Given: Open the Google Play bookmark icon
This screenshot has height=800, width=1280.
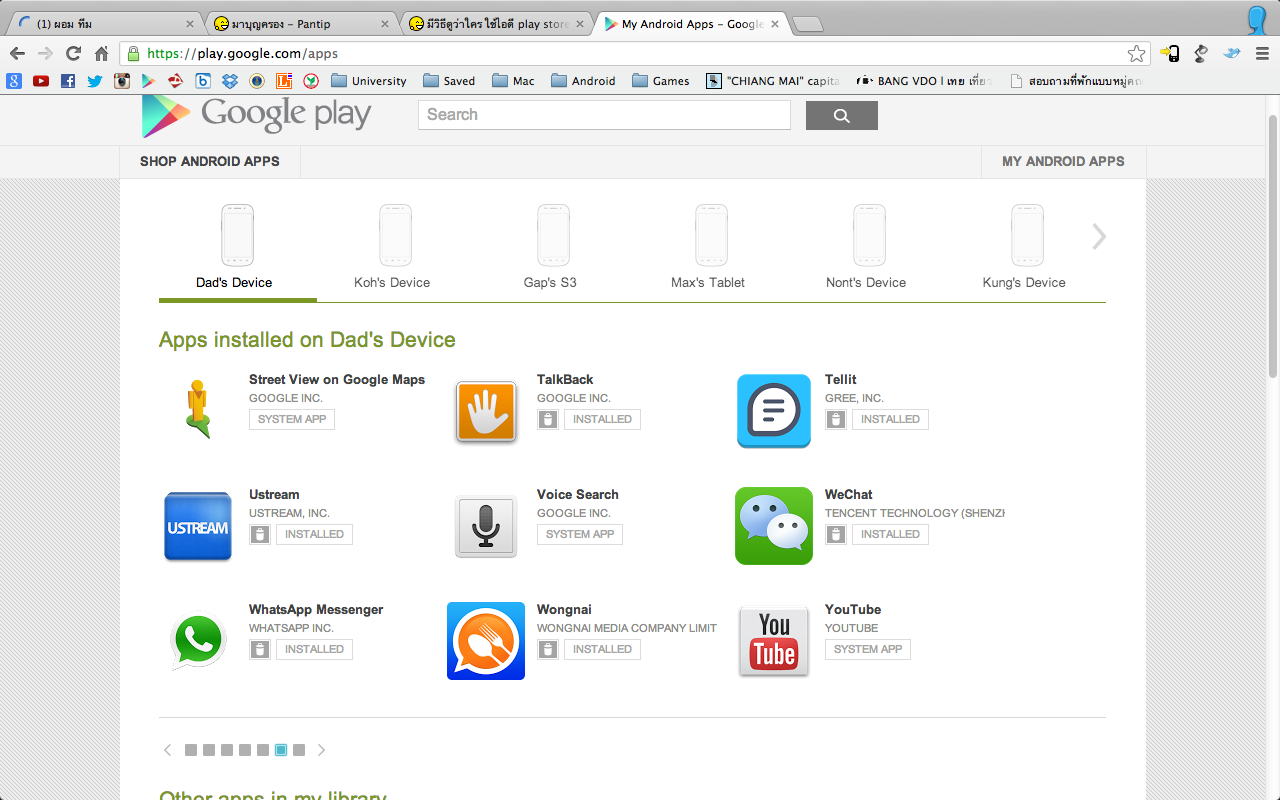Looking at the screenshot, I should click(148, 81).
